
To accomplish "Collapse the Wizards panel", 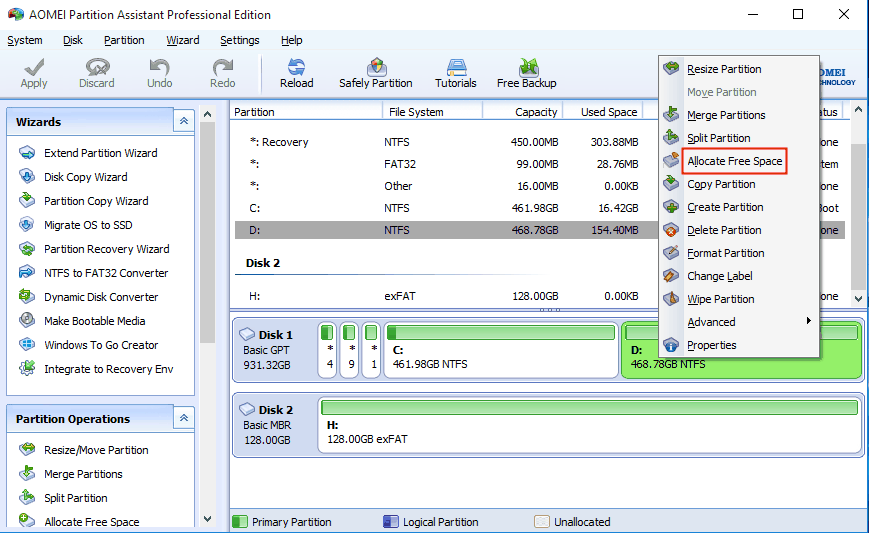I will pos(183,121).
